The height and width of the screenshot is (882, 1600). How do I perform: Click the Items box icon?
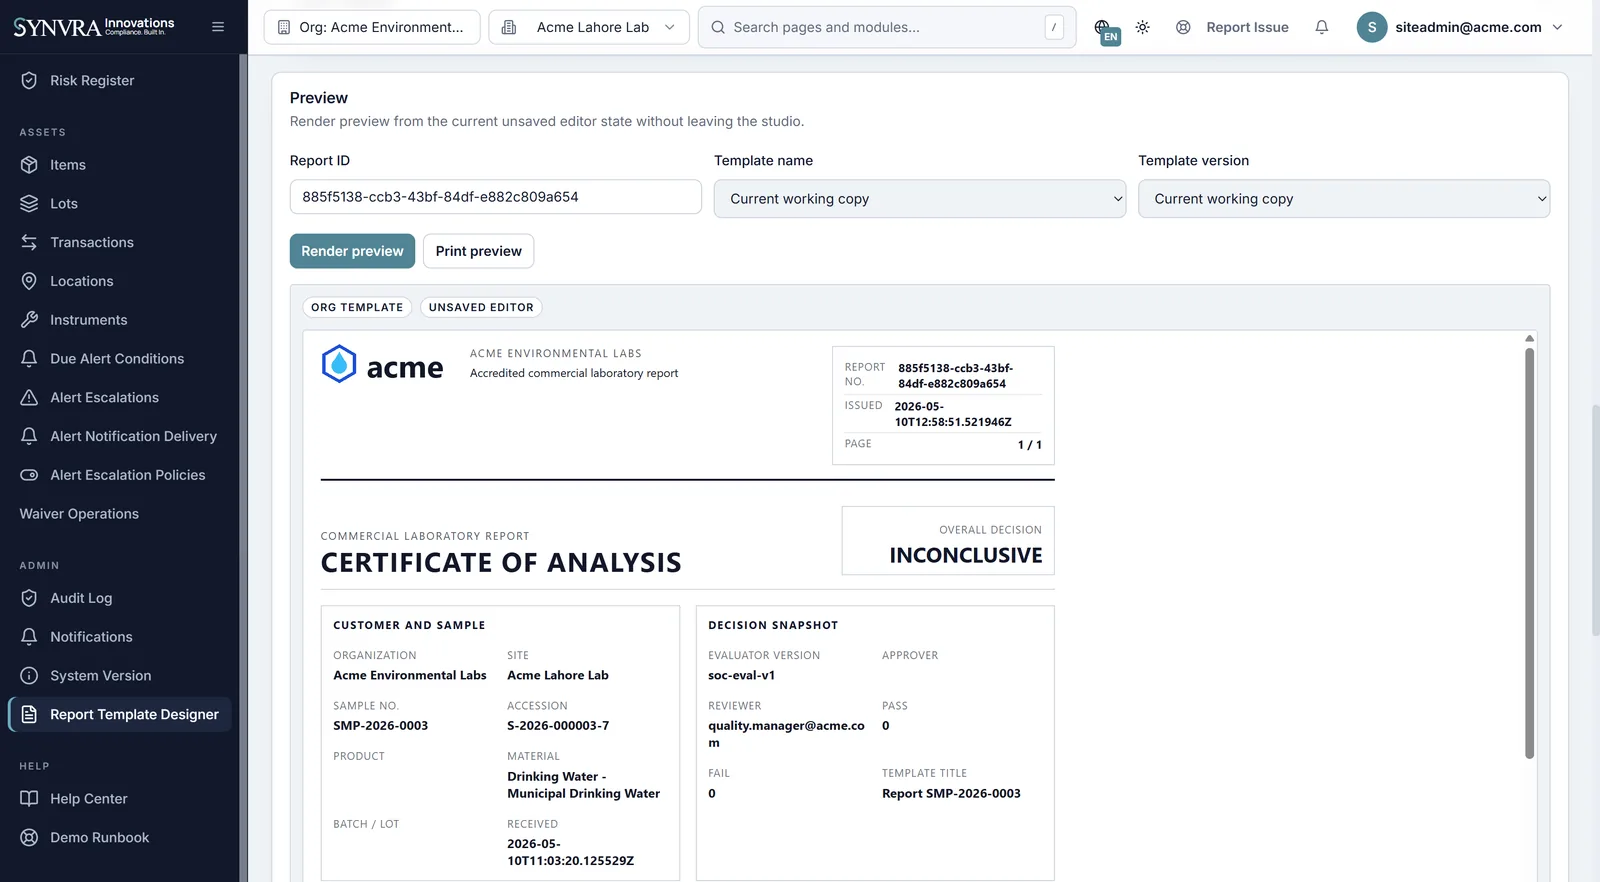point(29,165)
